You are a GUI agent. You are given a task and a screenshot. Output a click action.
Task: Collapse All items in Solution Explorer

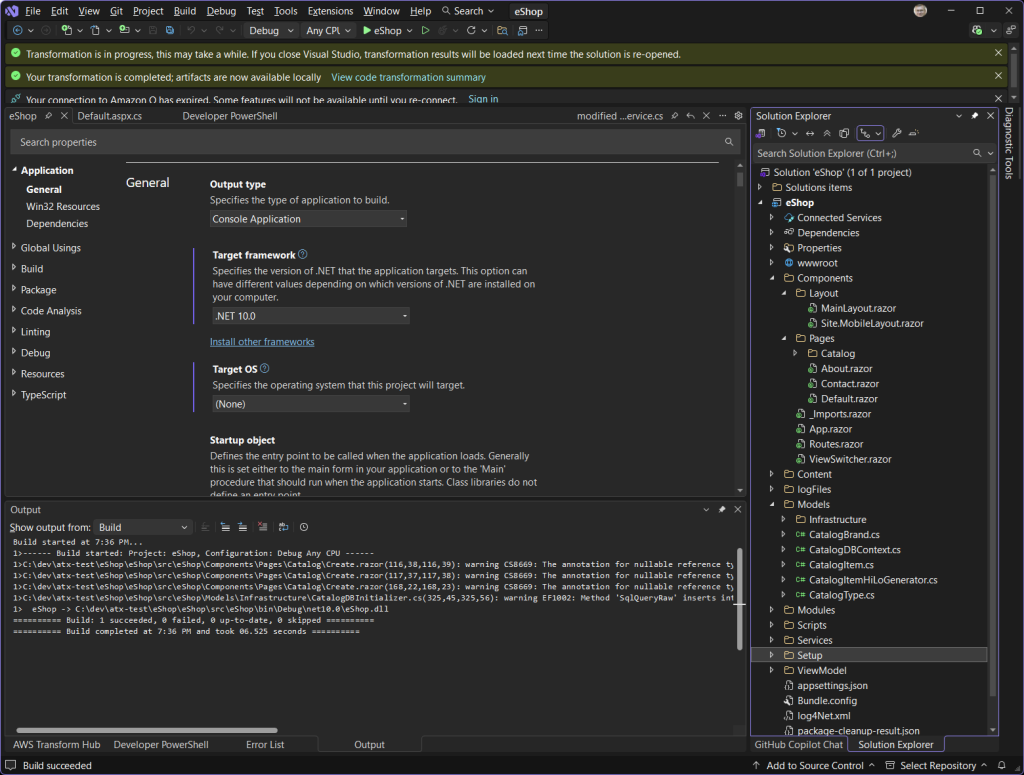[828, 133]
